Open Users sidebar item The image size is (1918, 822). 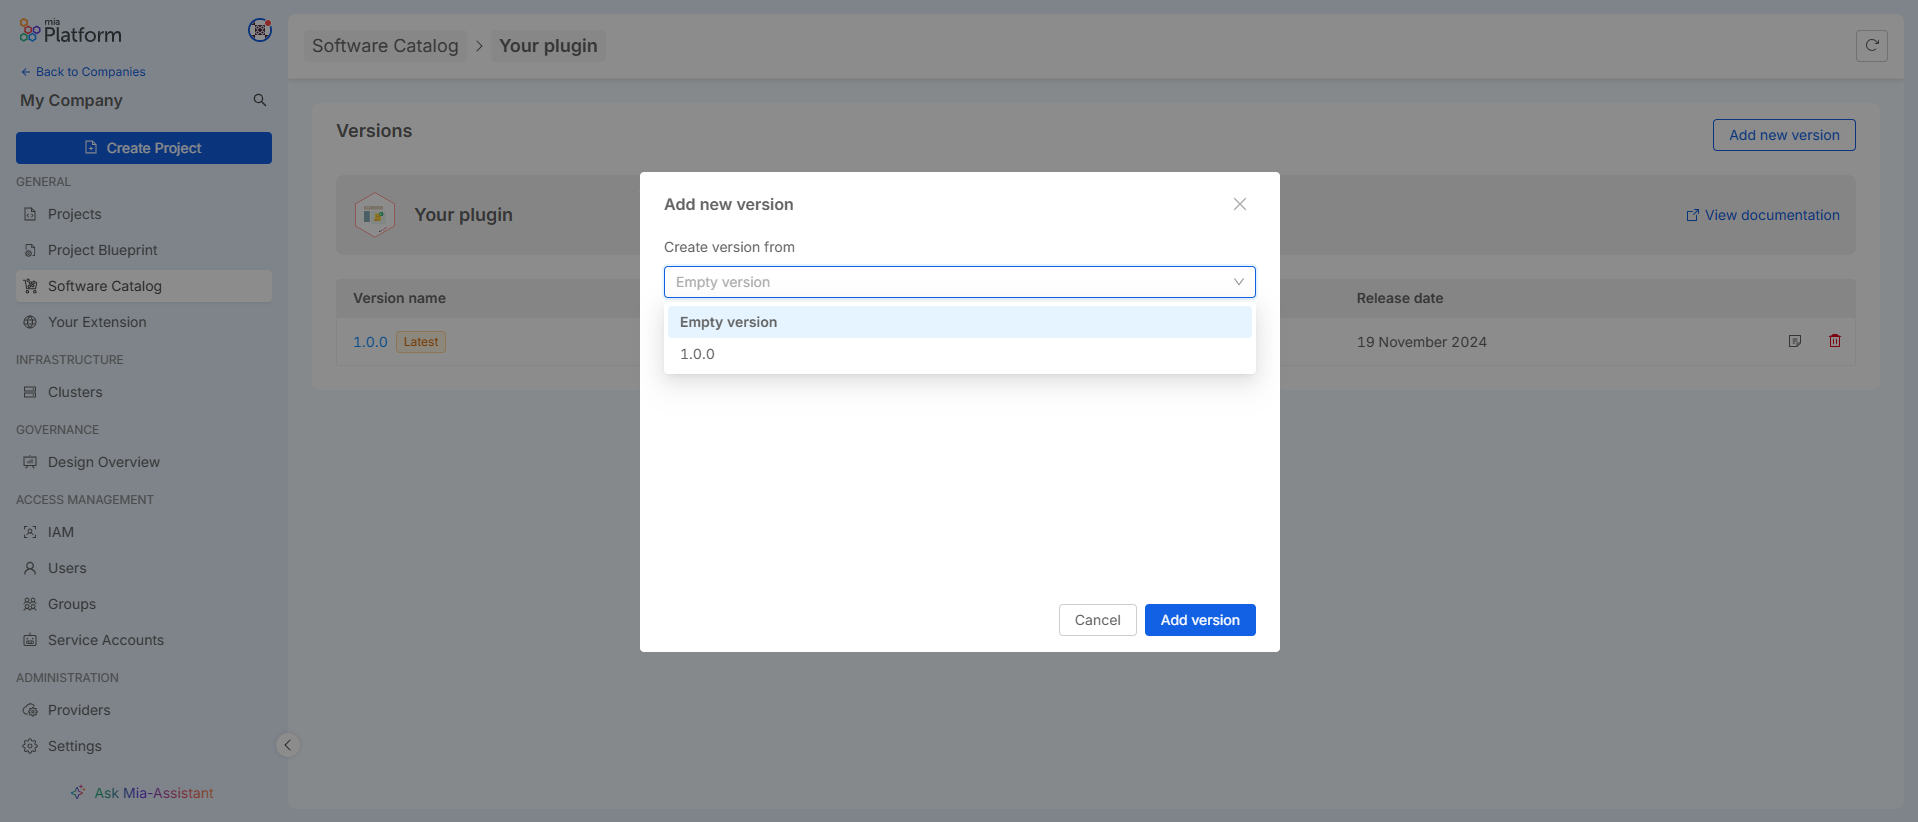coord(144,568)
